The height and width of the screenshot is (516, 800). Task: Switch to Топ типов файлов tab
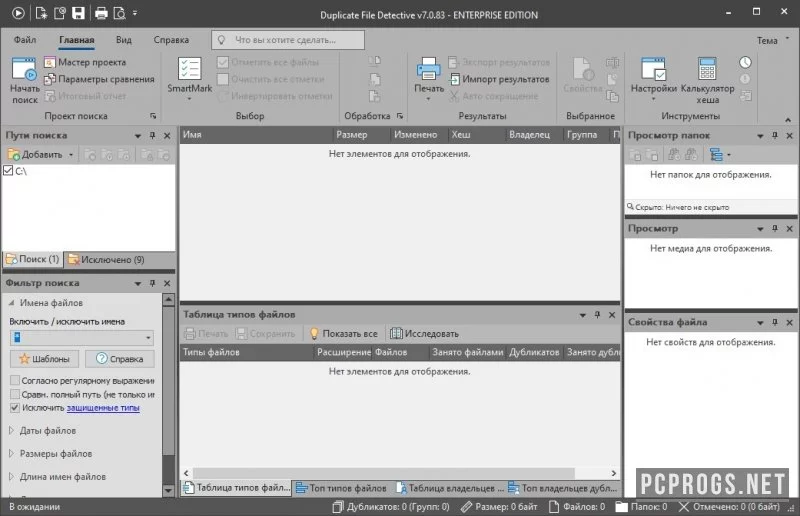pos(341,488)
